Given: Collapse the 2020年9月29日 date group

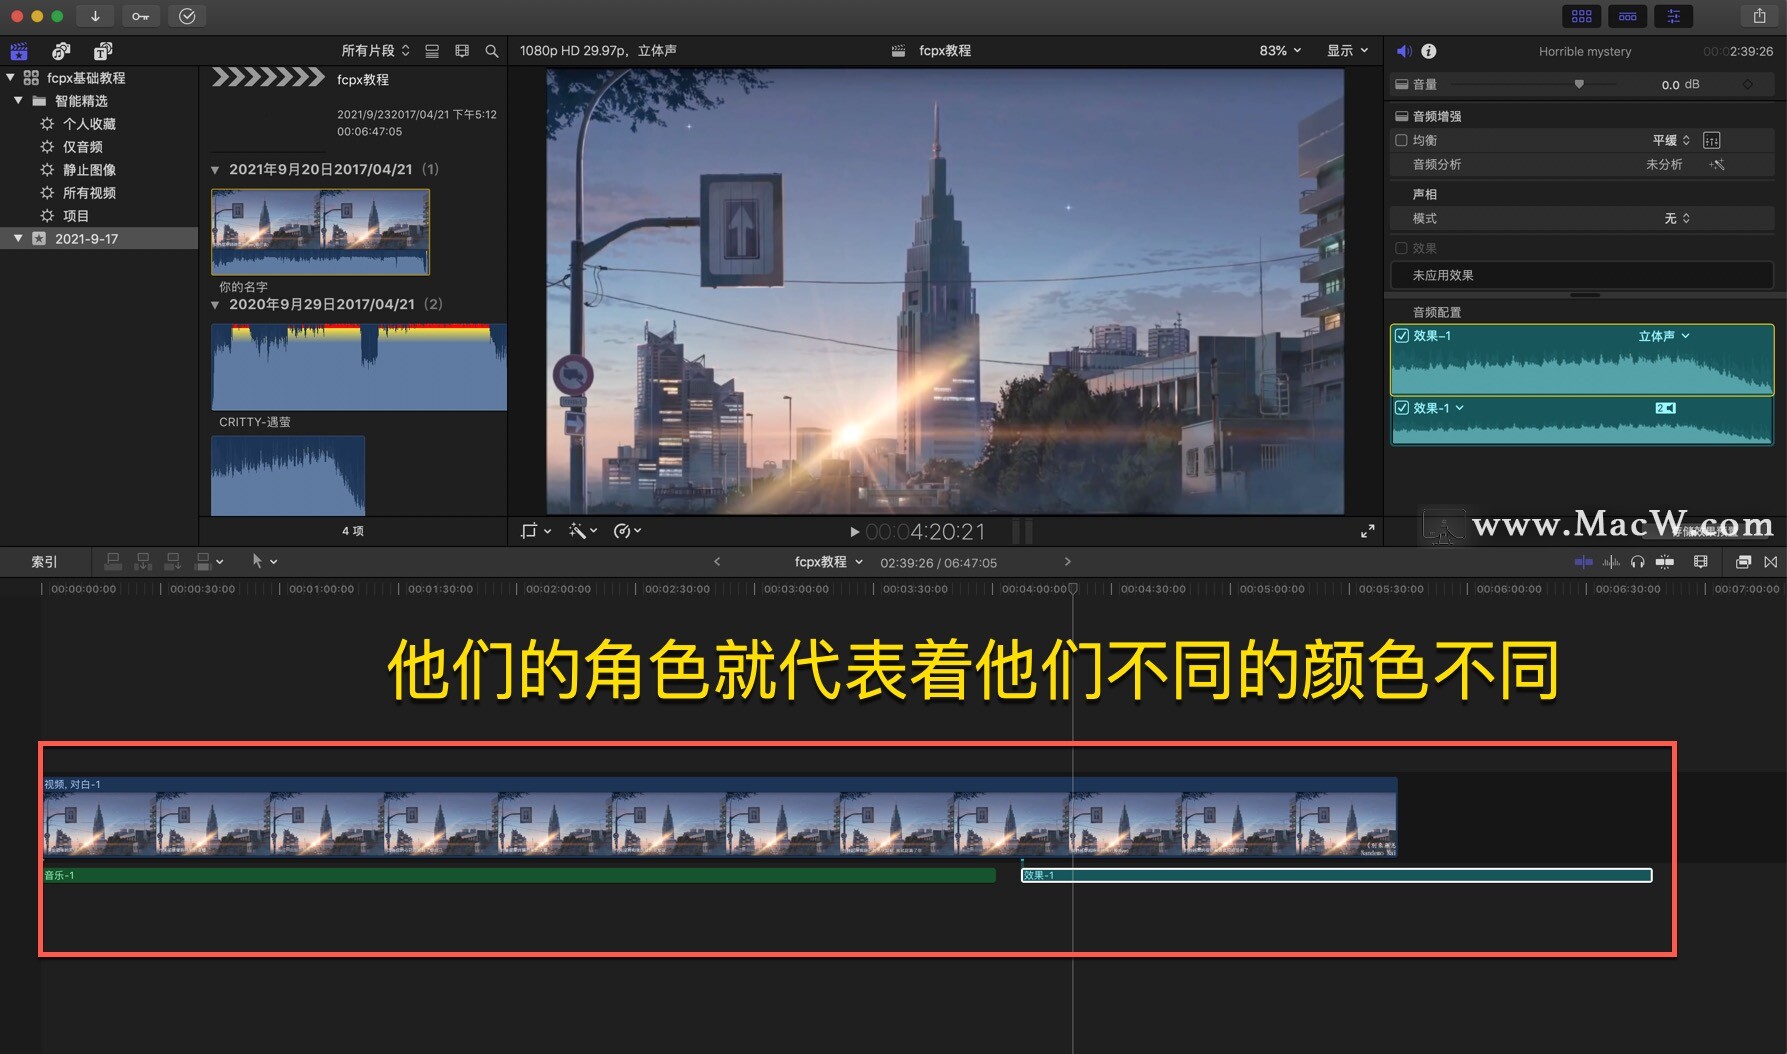Looking at the screenshot, I should pyautogui.click(x=215, y=305).
